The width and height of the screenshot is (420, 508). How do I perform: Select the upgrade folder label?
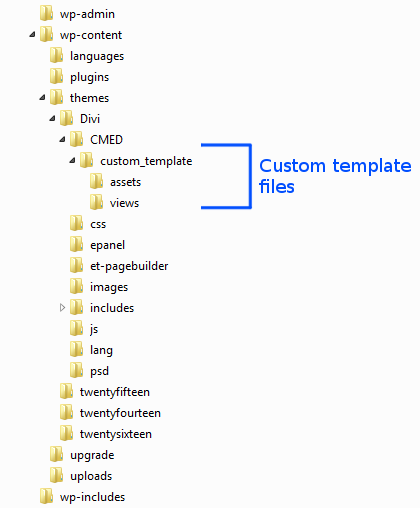(92, 455)
